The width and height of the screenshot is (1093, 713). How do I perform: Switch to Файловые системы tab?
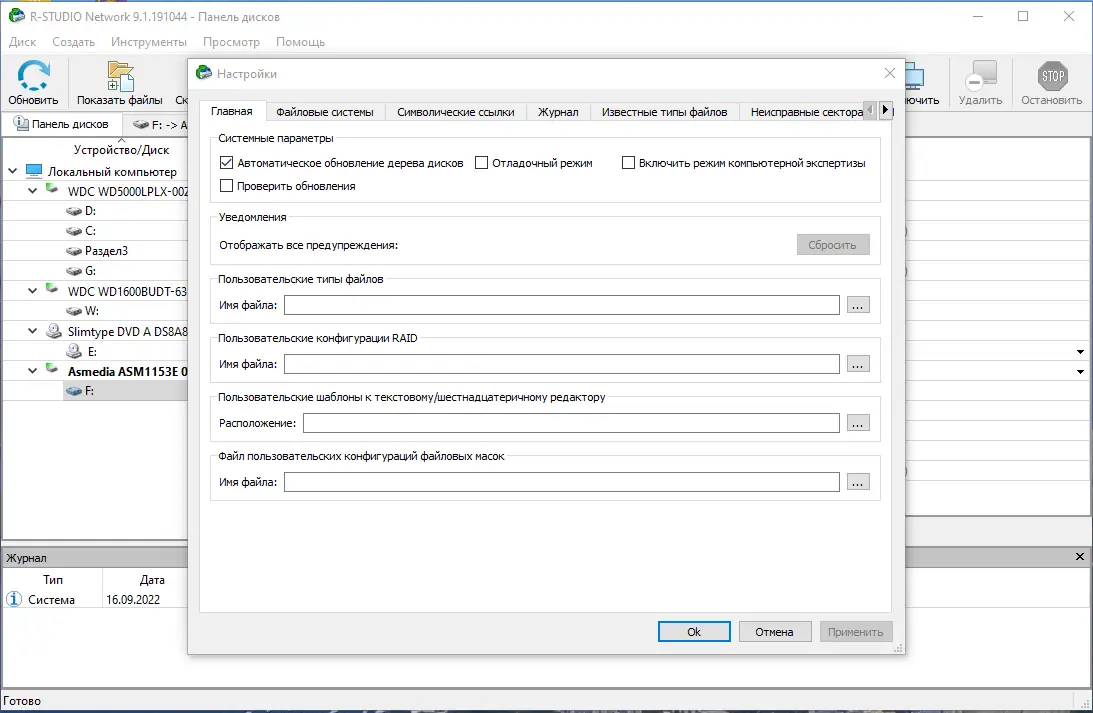click(325, 112)
